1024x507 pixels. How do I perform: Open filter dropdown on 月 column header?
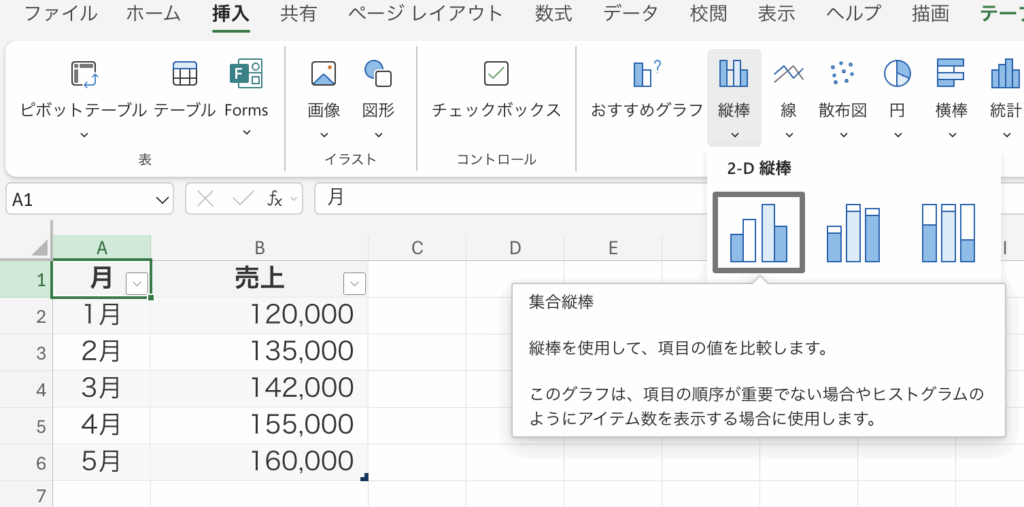[x=137, y=284]
